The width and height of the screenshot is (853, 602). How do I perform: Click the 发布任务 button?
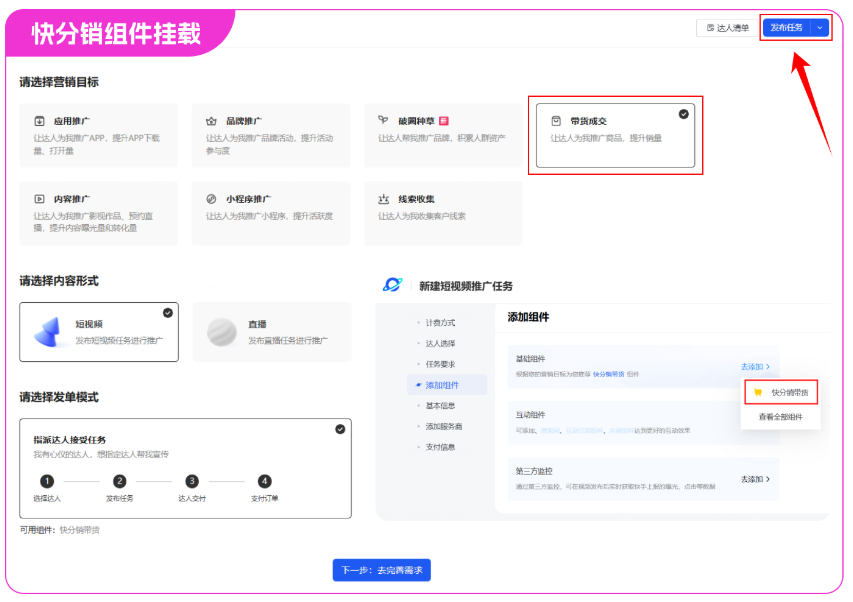click(787, 27)
